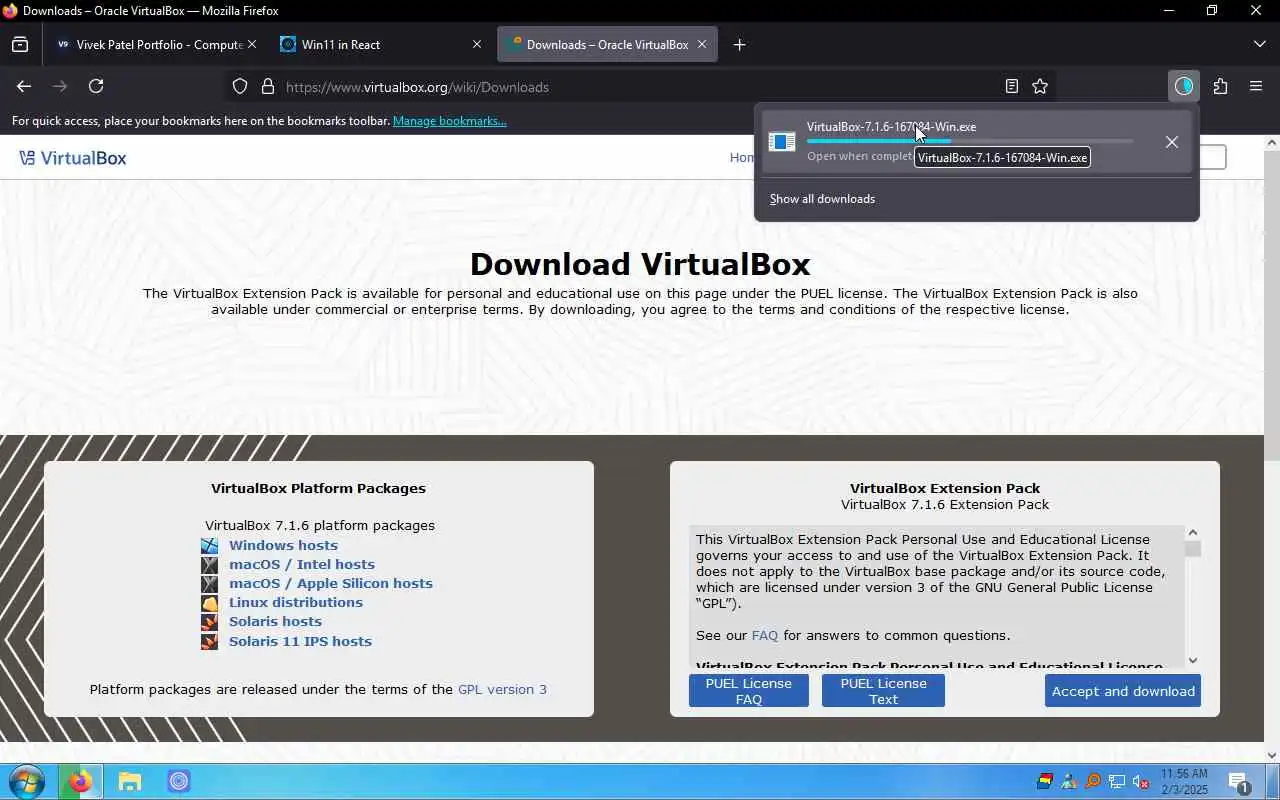Reload the current page
Screen dimensions: 1280x800
pyautogui.click(x=96, y=87)
